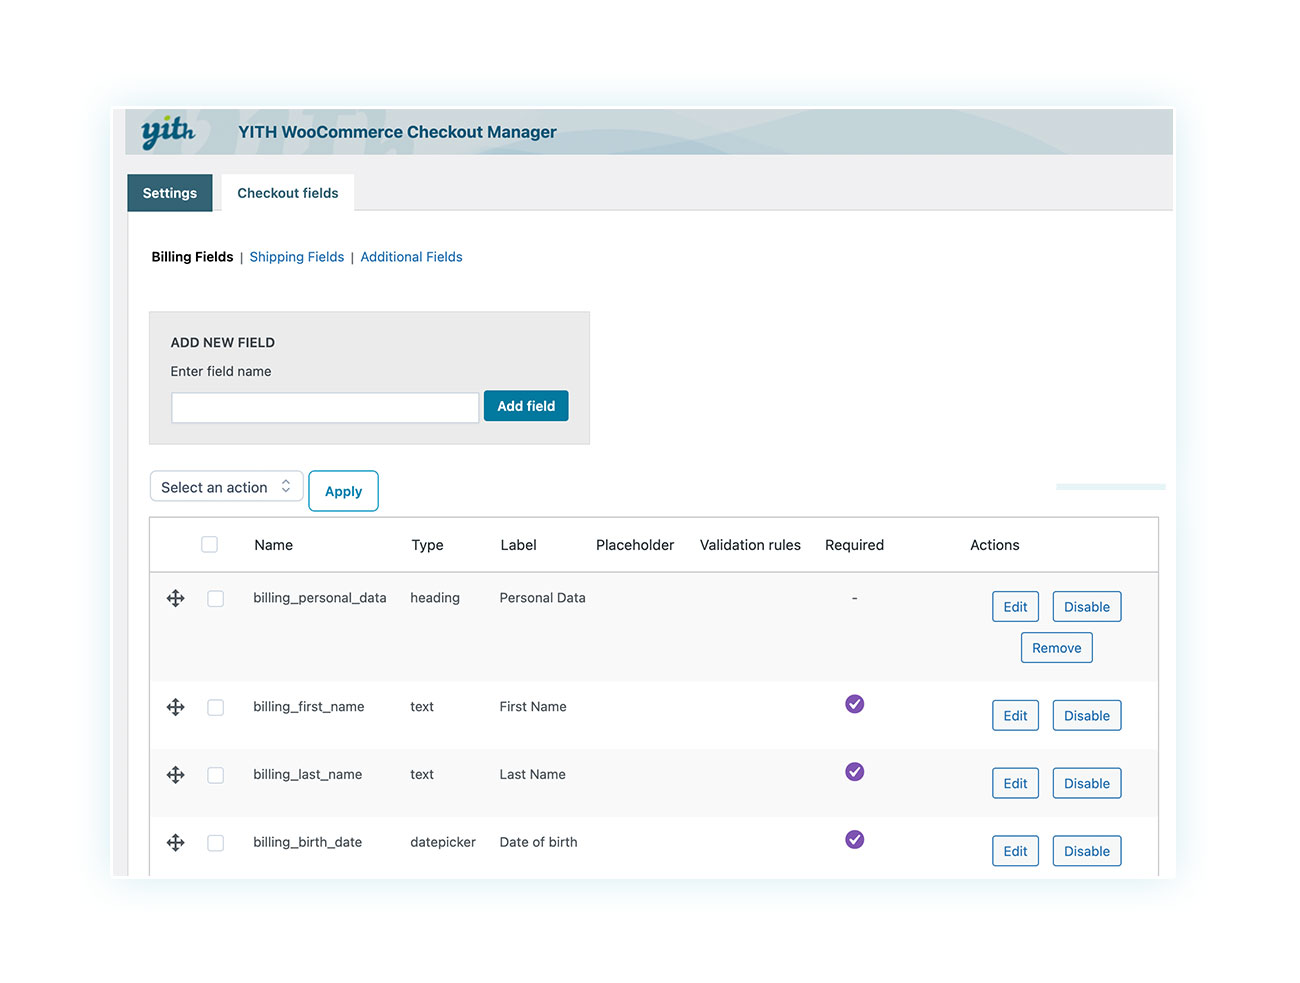The height and width of the screenshot is (983, 1300).
Task: Focus the Enter field name input
Action: click(325, 407)
